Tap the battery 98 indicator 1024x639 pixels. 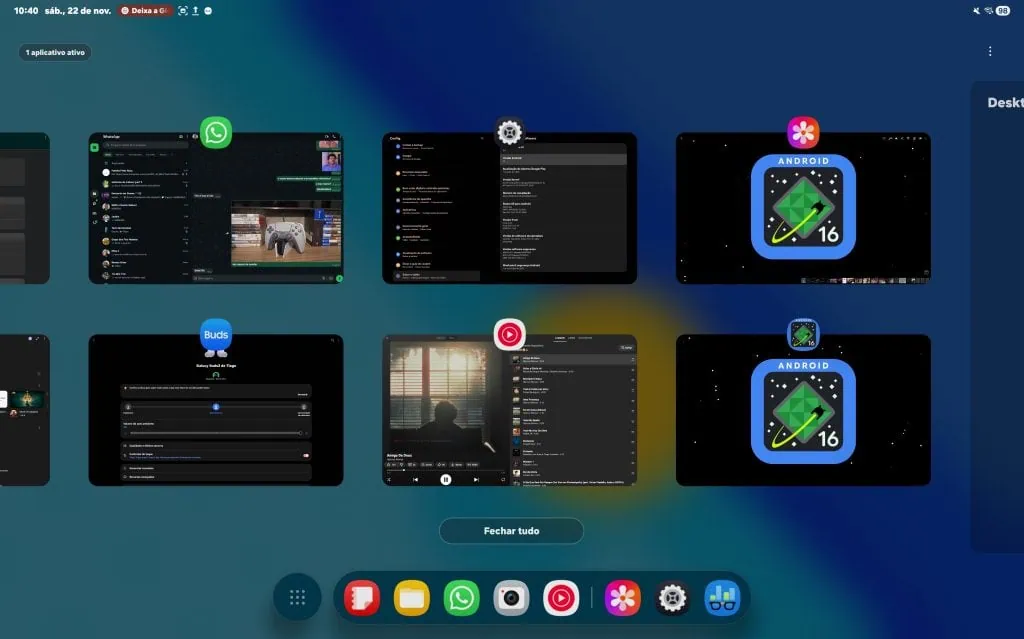coord(1001,10)
